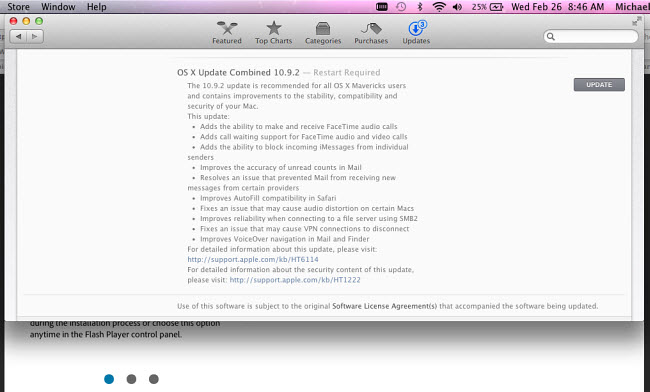Open the support.apple.com/kb/HT6114 link
650x392 pixels.
pos(253,259)
